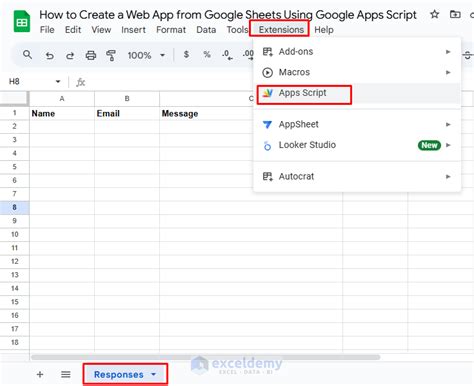Screen dimensions: 474x386
Task: Select the Responses sheet tab
Action: [x=125, y=374]
